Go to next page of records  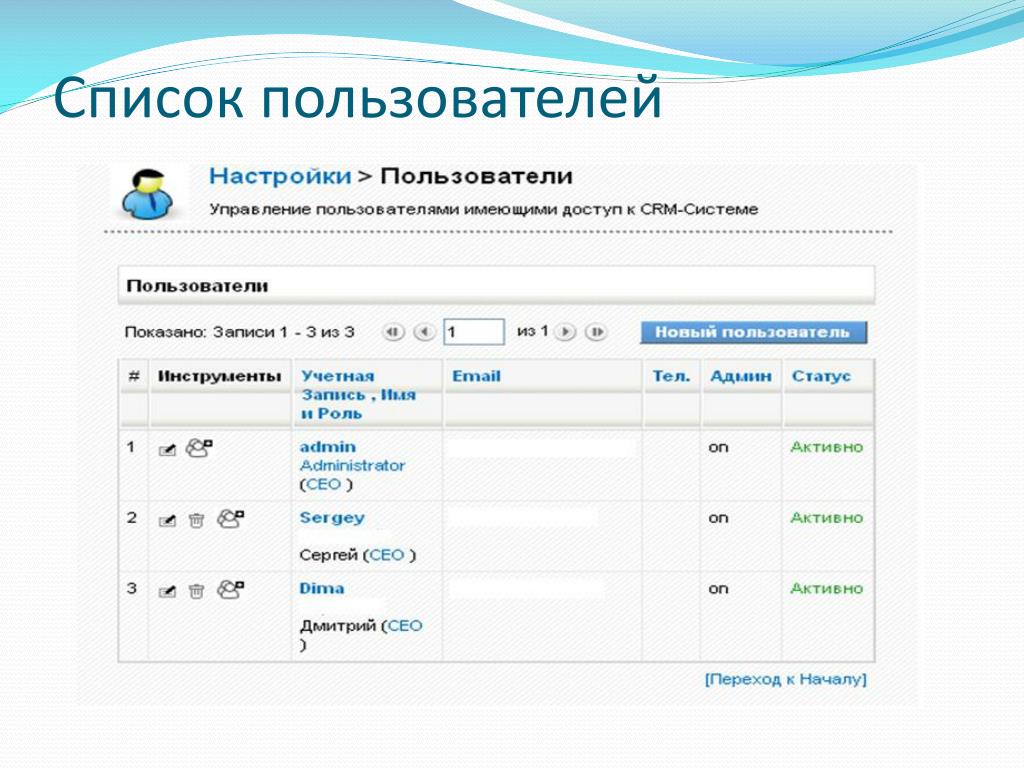(x=565, y=332)
